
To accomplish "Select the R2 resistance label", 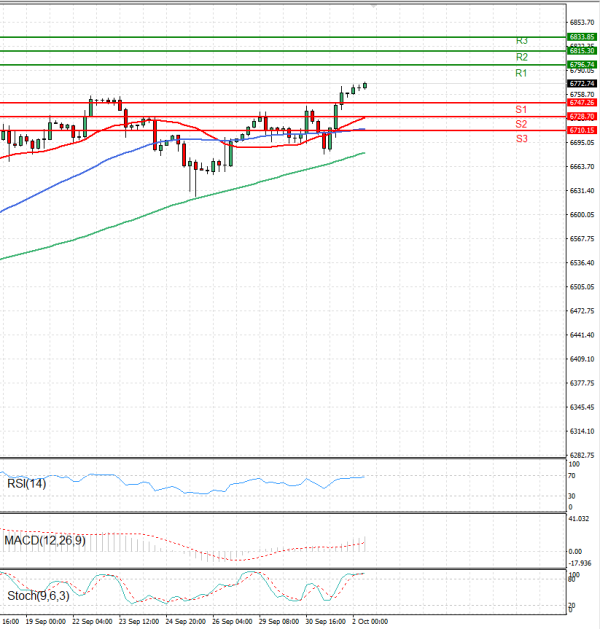I will click(521, 57).
